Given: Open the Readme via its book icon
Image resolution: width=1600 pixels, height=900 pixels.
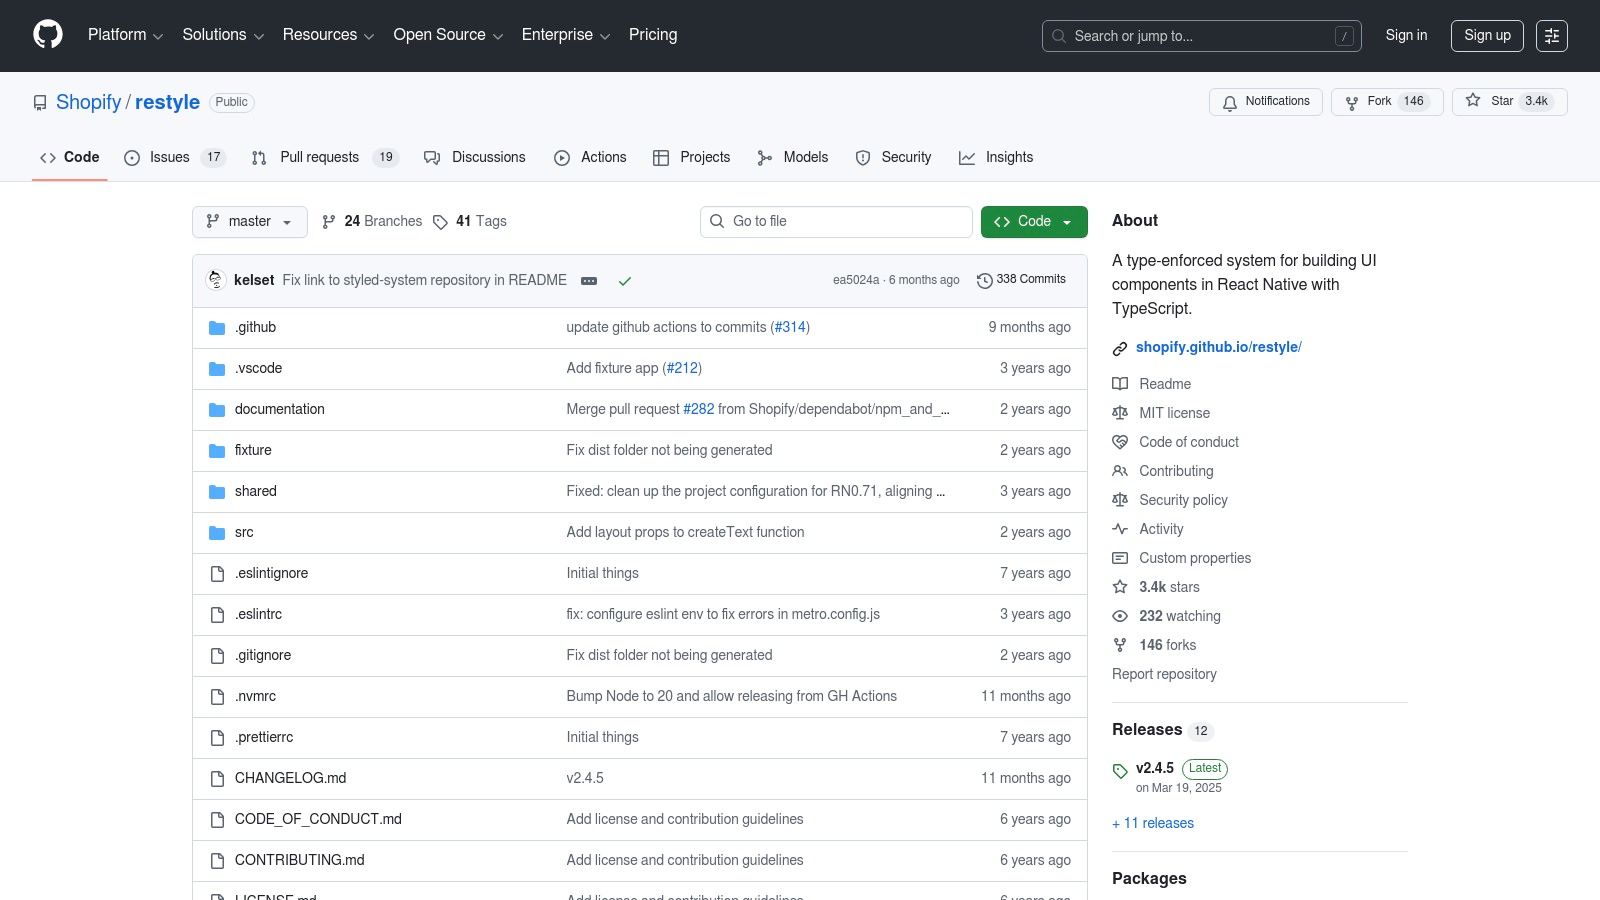Looking at the screenshot, I should [1120, 384].
